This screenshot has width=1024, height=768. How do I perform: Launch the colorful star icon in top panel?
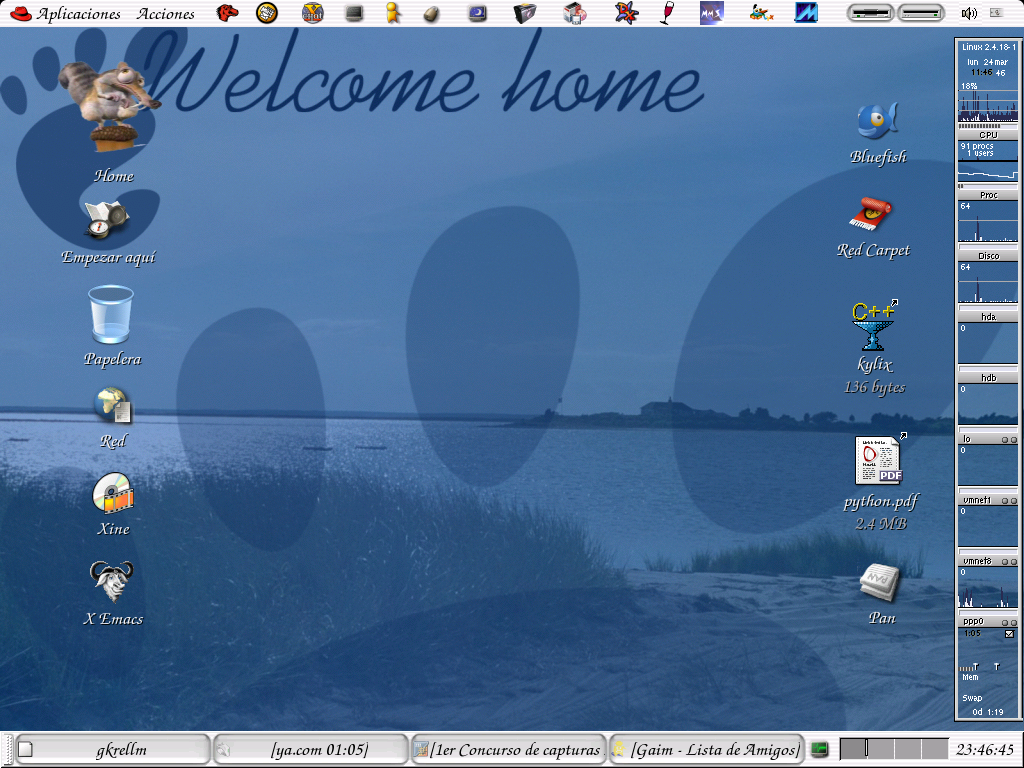coord(626,12)
